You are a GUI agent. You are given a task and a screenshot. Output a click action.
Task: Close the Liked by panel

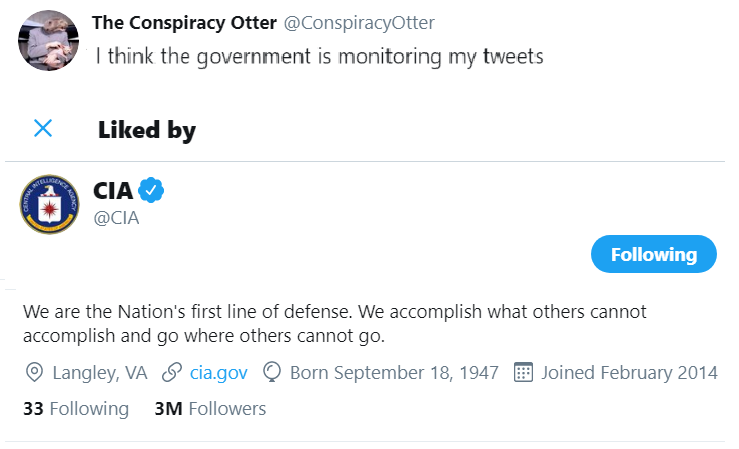(43, 128)
